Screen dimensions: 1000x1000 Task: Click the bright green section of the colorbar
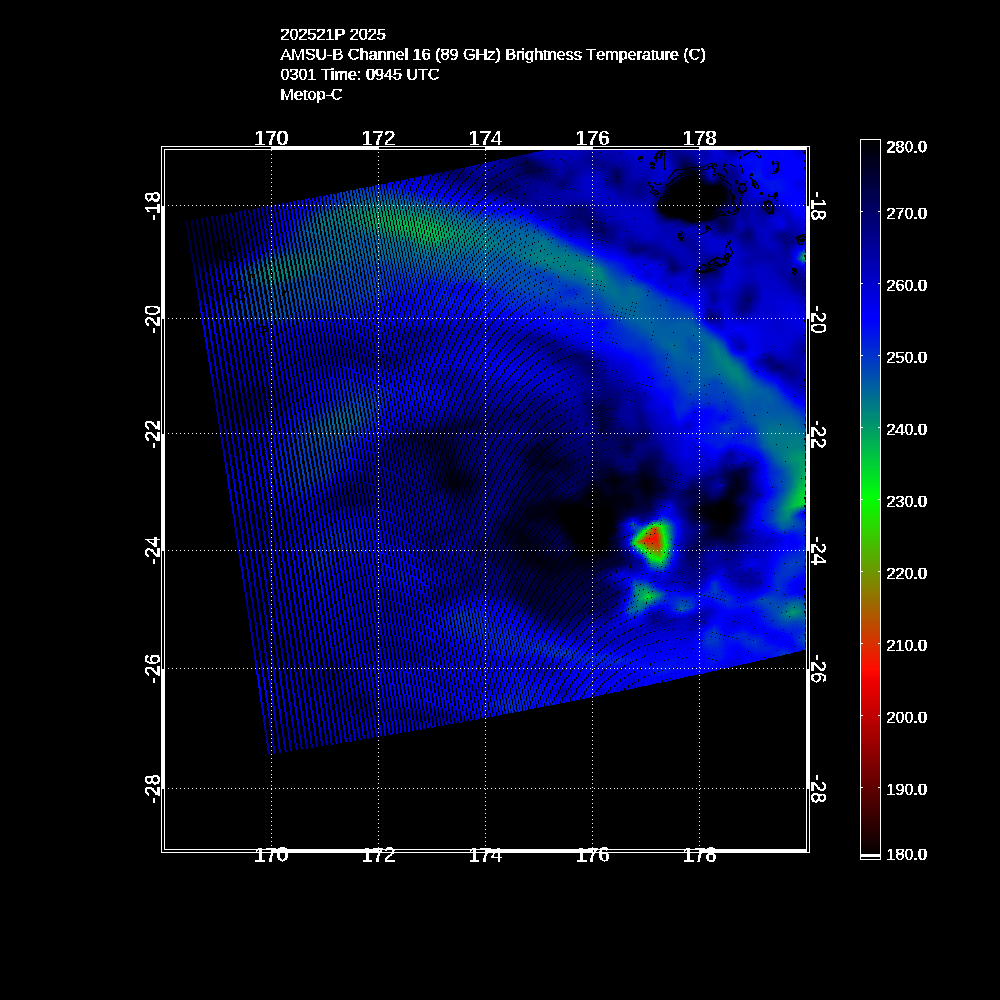coord(871,501)
